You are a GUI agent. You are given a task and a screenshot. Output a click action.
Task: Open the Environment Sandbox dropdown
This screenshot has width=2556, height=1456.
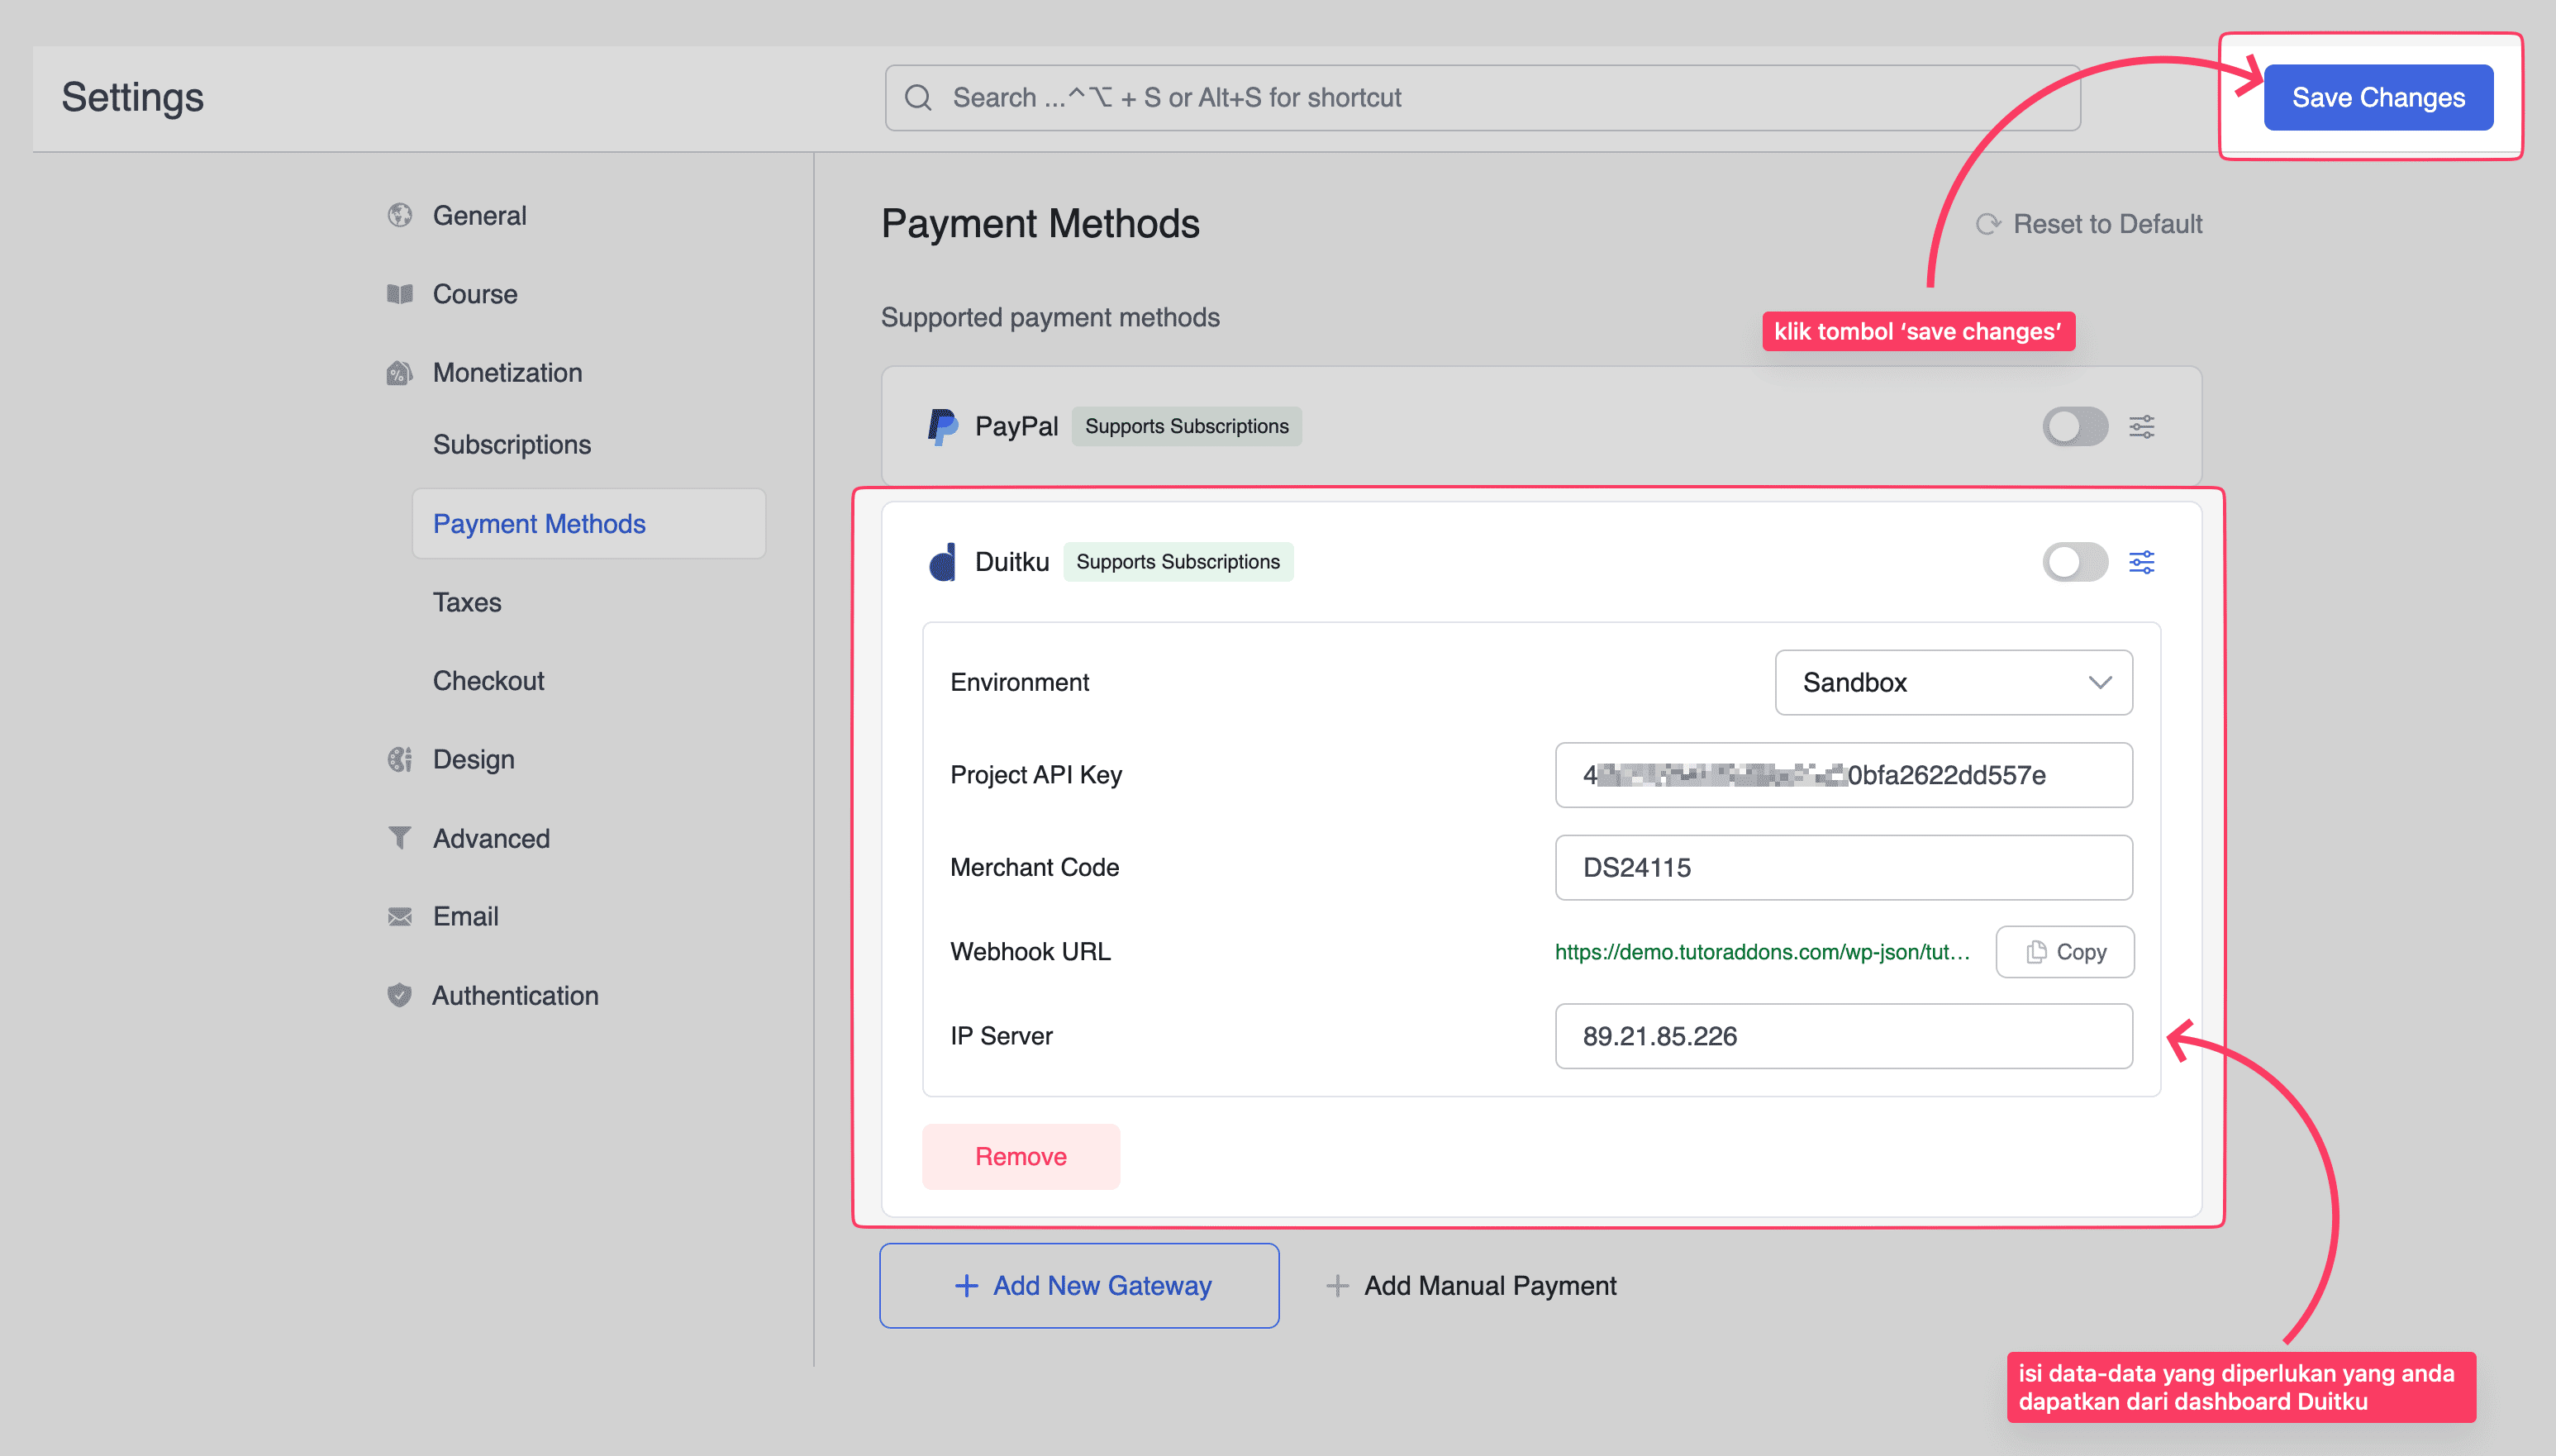coord(1952,683)
